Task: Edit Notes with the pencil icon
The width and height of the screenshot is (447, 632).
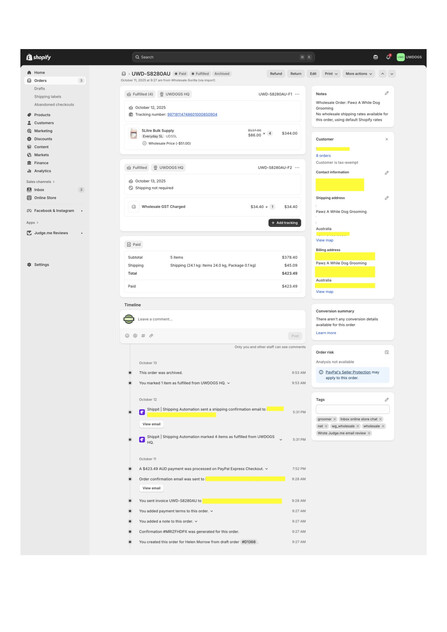Action: pos(387,94)
